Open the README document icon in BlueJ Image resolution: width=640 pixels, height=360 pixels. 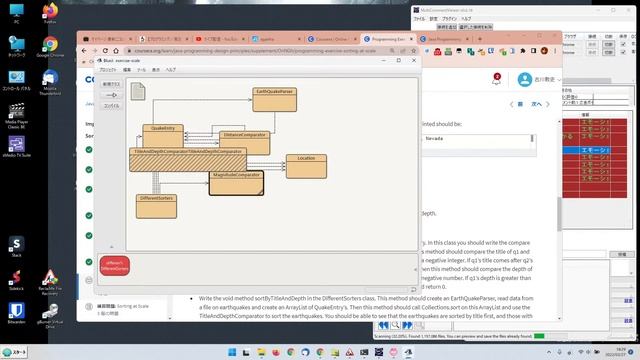coord(138,91)
